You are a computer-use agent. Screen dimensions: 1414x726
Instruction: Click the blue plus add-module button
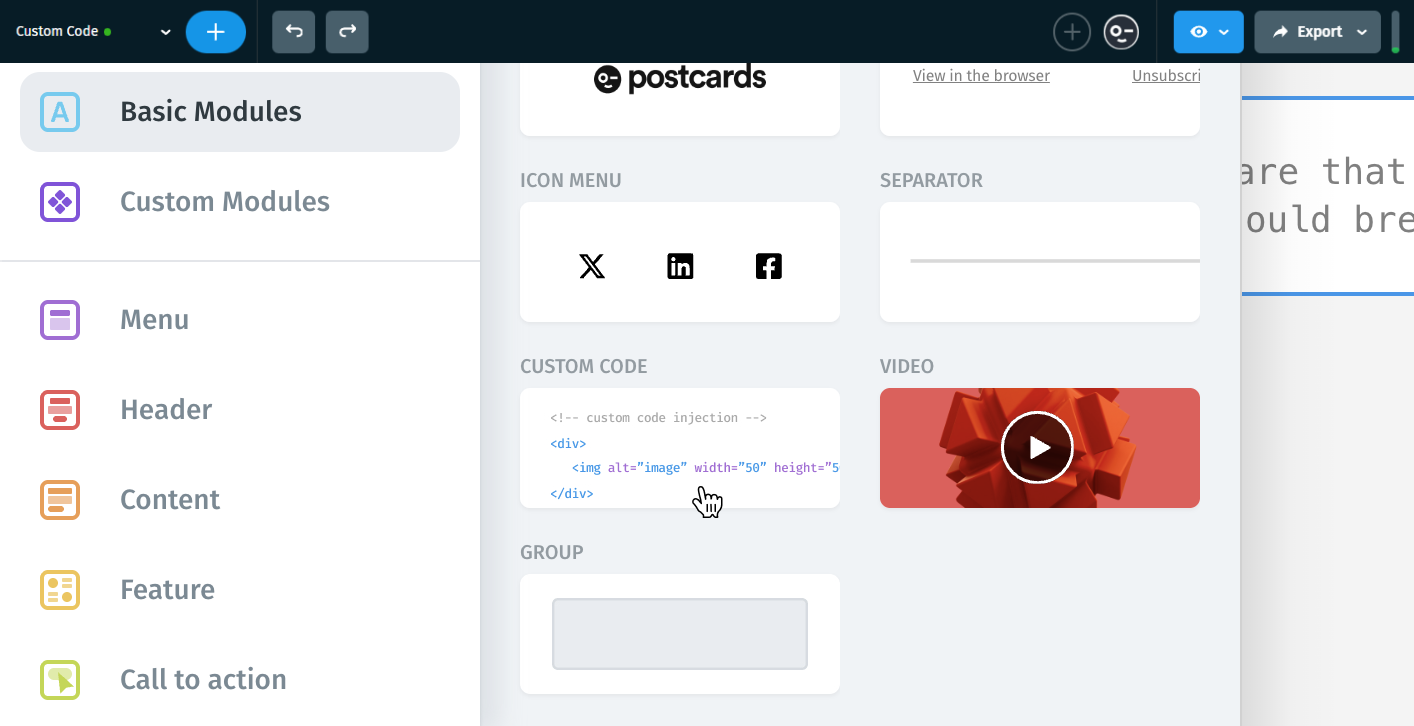pos(215,32)
